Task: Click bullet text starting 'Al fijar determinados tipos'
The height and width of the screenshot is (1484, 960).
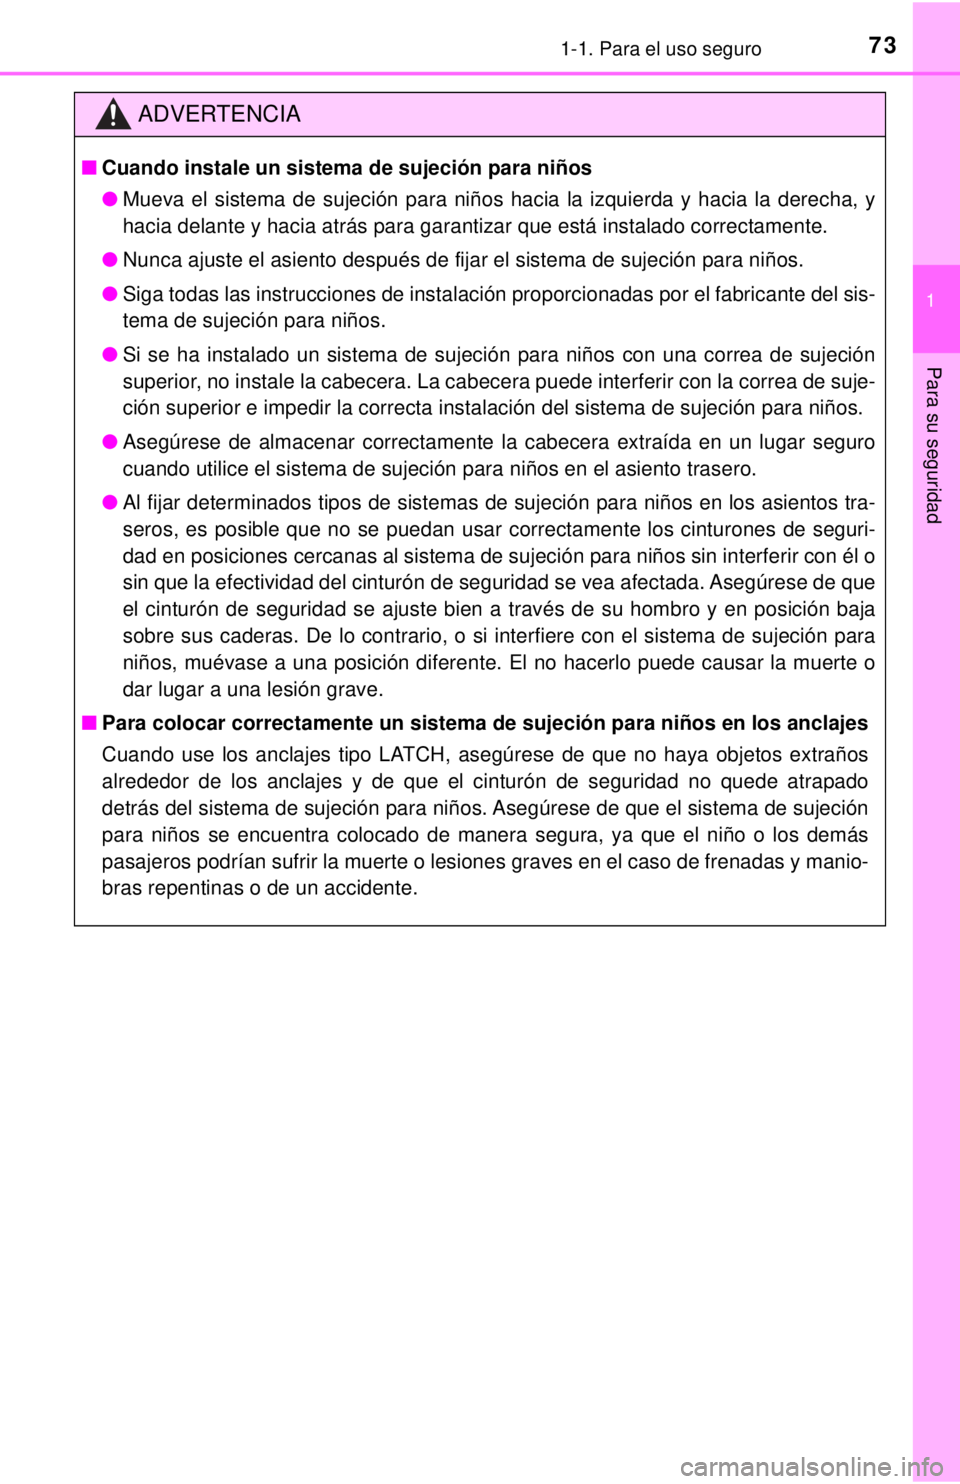Action: click(499, 596)
